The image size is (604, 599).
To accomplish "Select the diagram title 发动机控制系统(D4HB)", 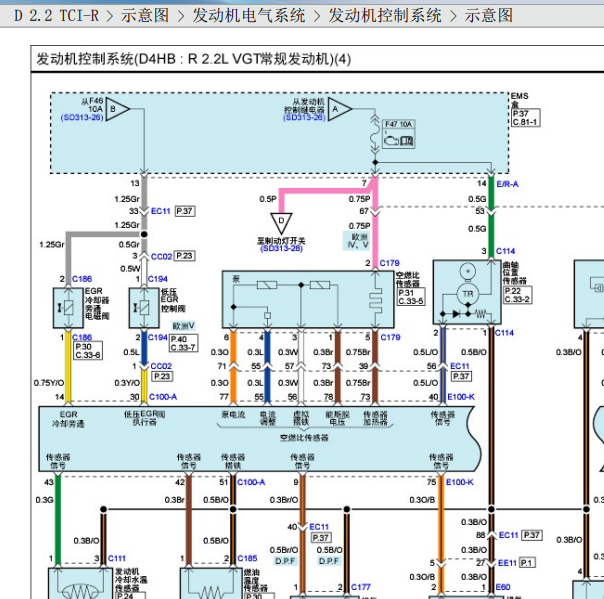I will pyautogui.click(x=193, y=59).
